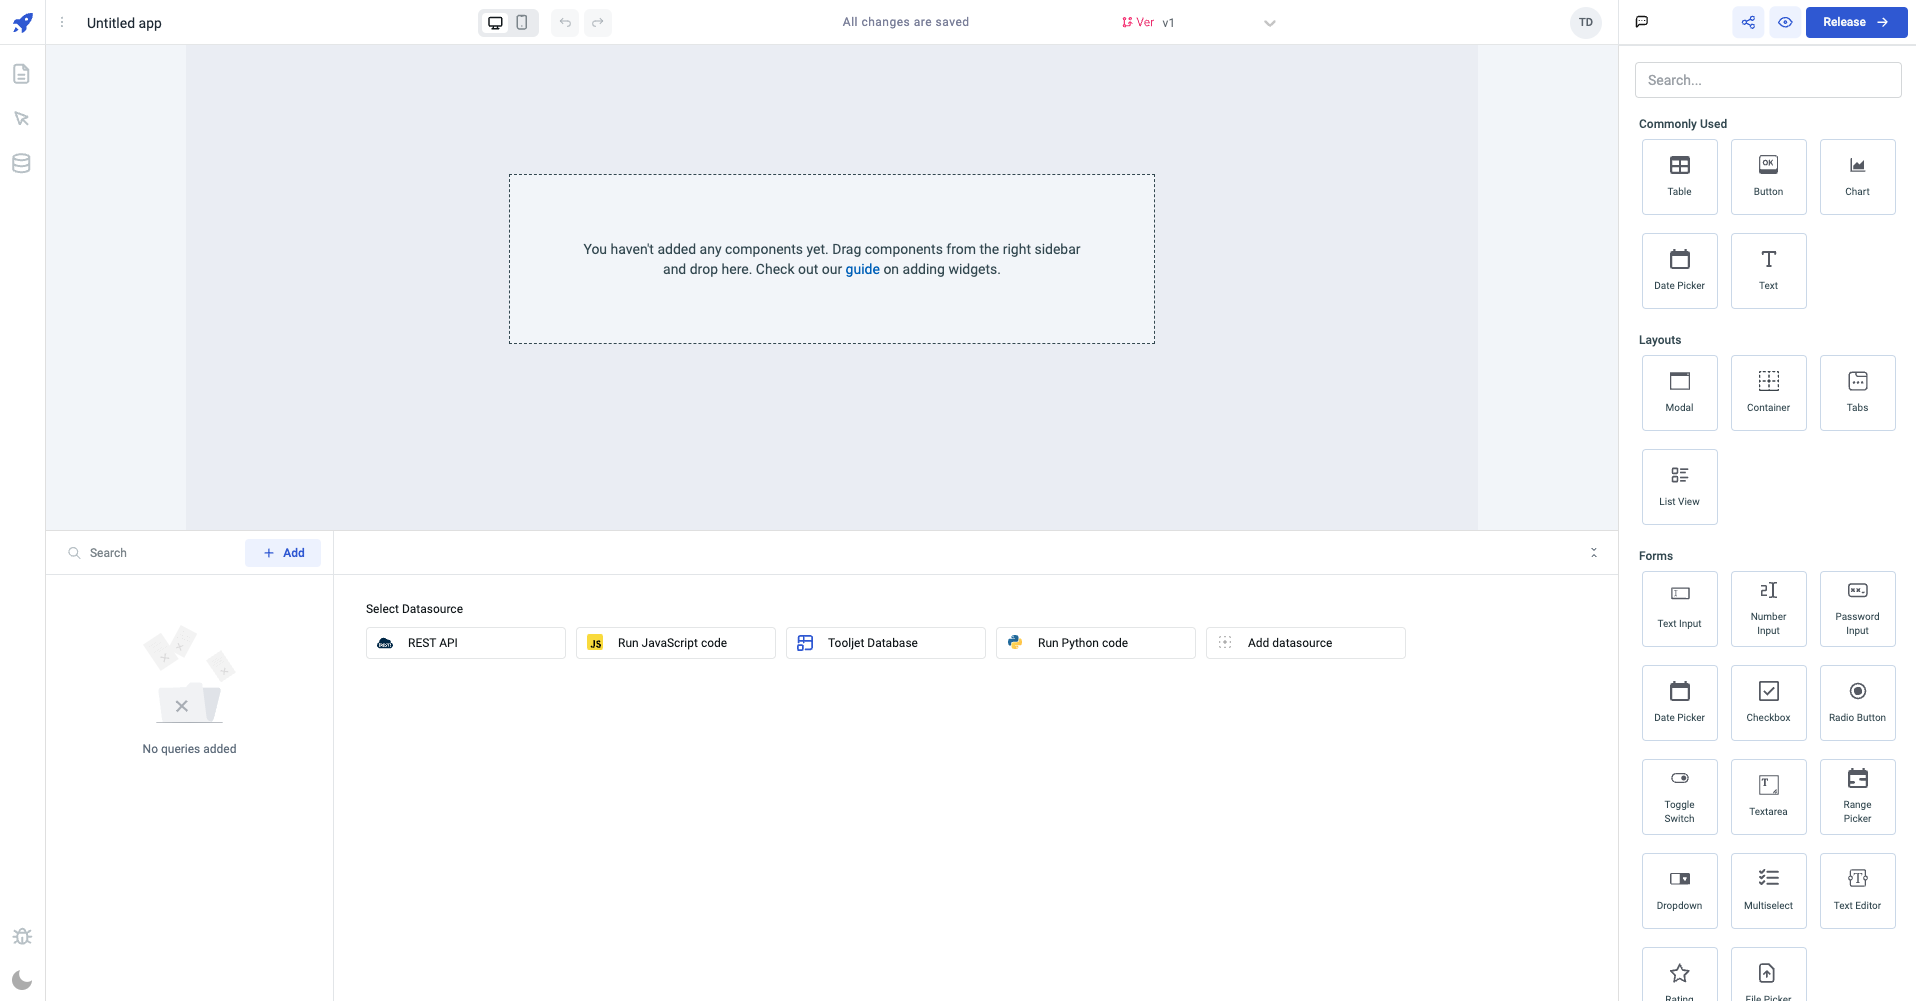Switch to mobile layout view

522,22
